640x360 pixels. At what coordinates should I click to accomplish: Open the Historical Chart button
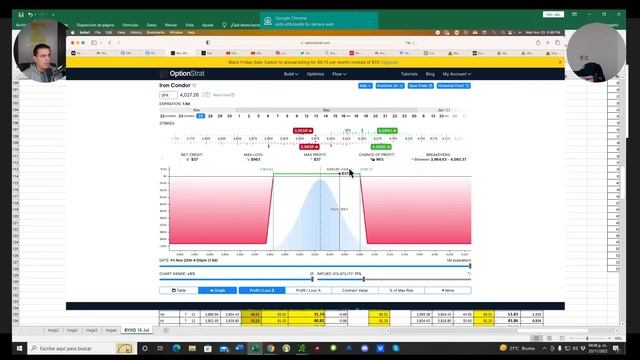[453, 86]
